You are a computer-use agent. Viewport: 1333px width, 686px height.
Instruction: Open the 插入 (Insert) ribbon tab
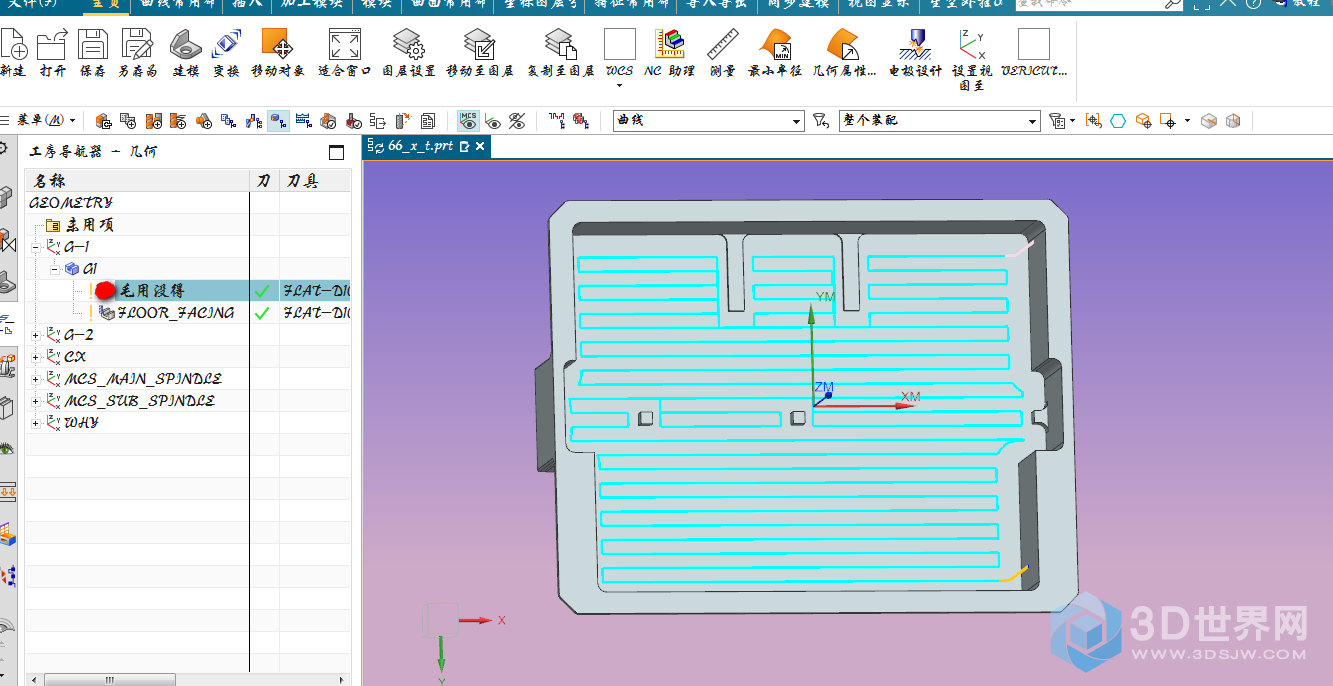point(248,4)
